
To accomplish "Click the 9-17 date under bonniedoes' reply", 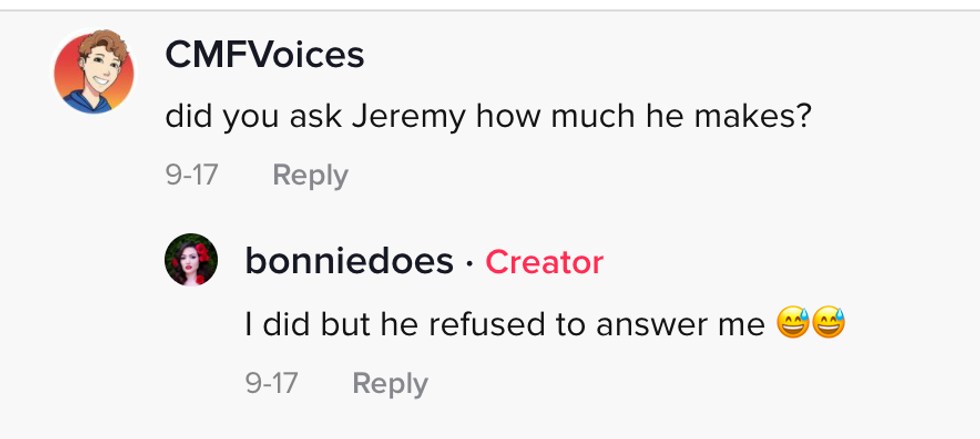I will pos(272,383).
